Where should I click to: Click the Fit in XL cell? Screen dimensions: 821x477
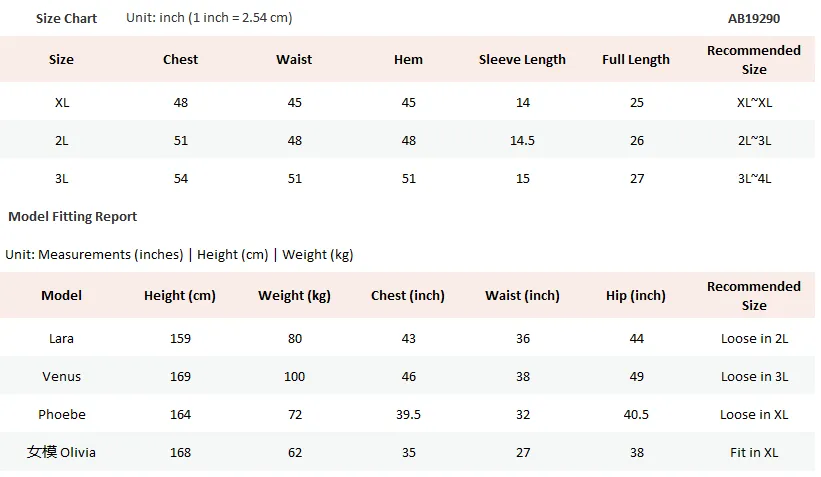pos(754,452)
